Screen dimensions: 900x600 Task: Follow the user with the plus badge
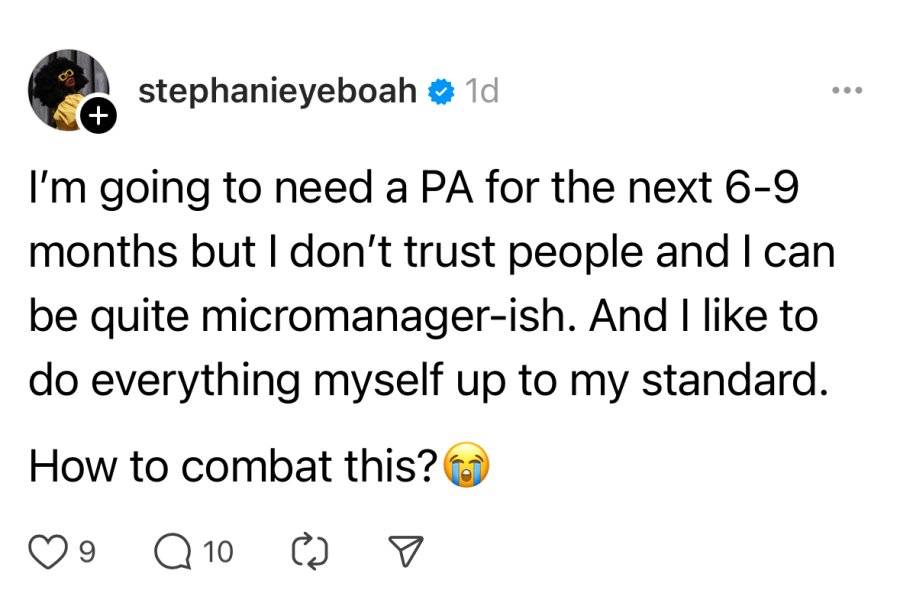tap(99, 115)
